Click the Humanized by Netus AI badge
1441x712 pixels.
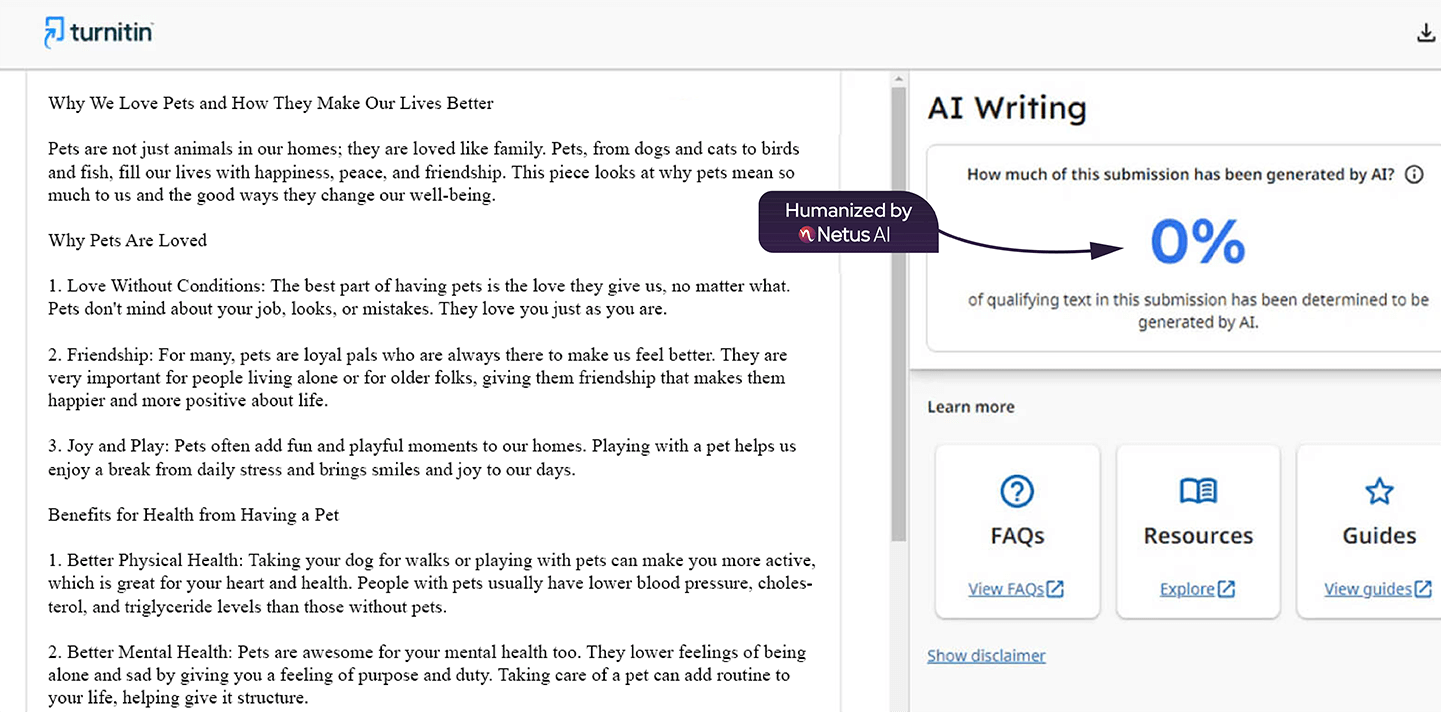click(x=848, y=223)
